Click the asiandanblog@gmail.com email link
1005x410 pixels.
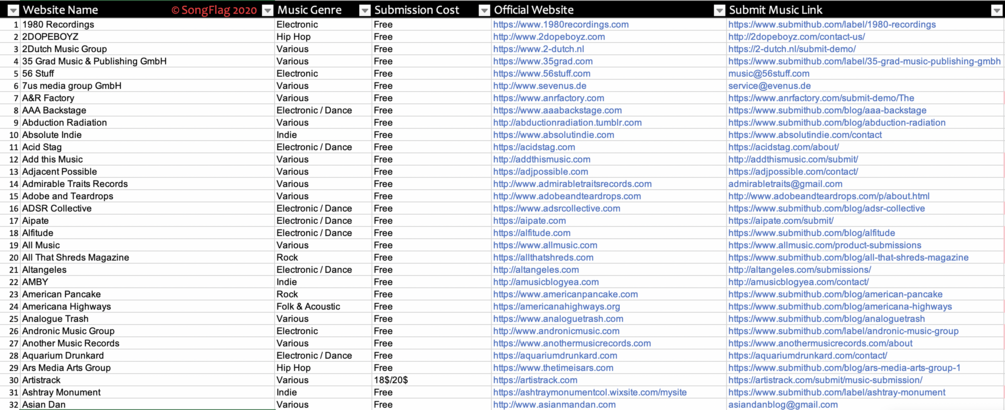(783, 404)
